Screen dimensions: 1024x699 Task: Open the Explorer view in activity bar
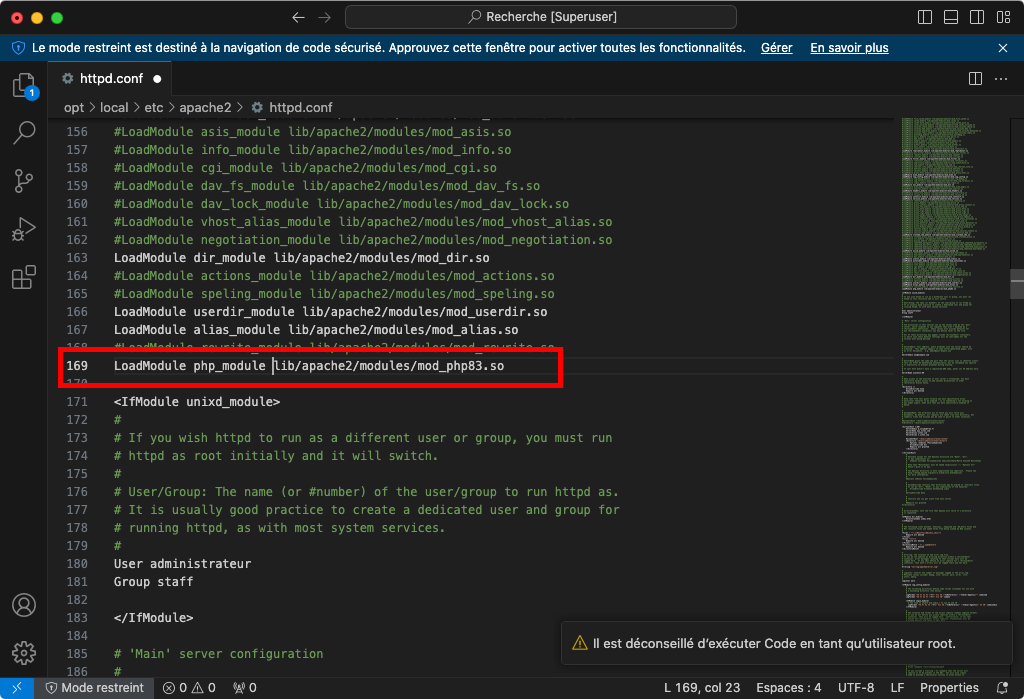[23, 86]
